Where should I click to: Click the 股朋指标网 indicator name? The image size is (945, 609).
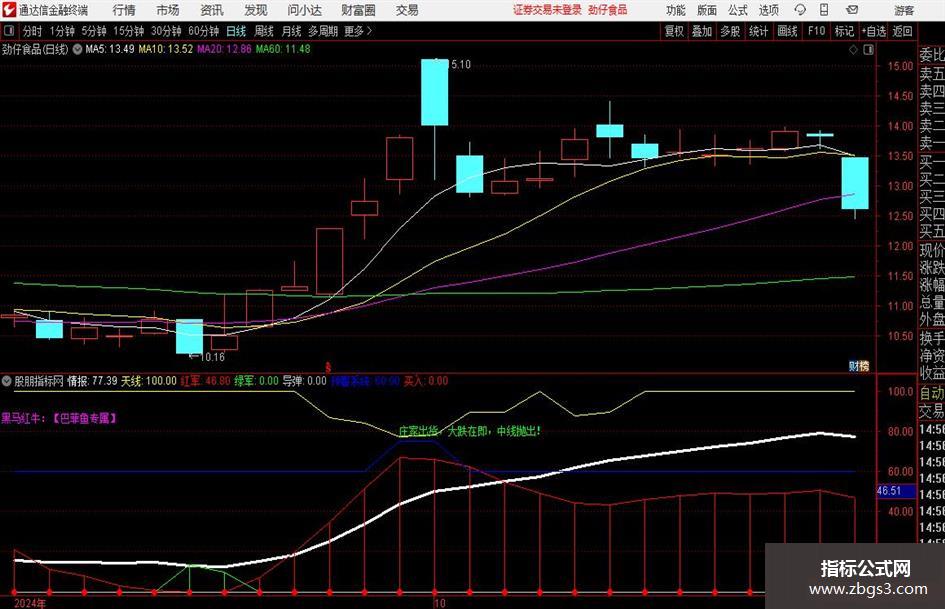pos(39,381)
